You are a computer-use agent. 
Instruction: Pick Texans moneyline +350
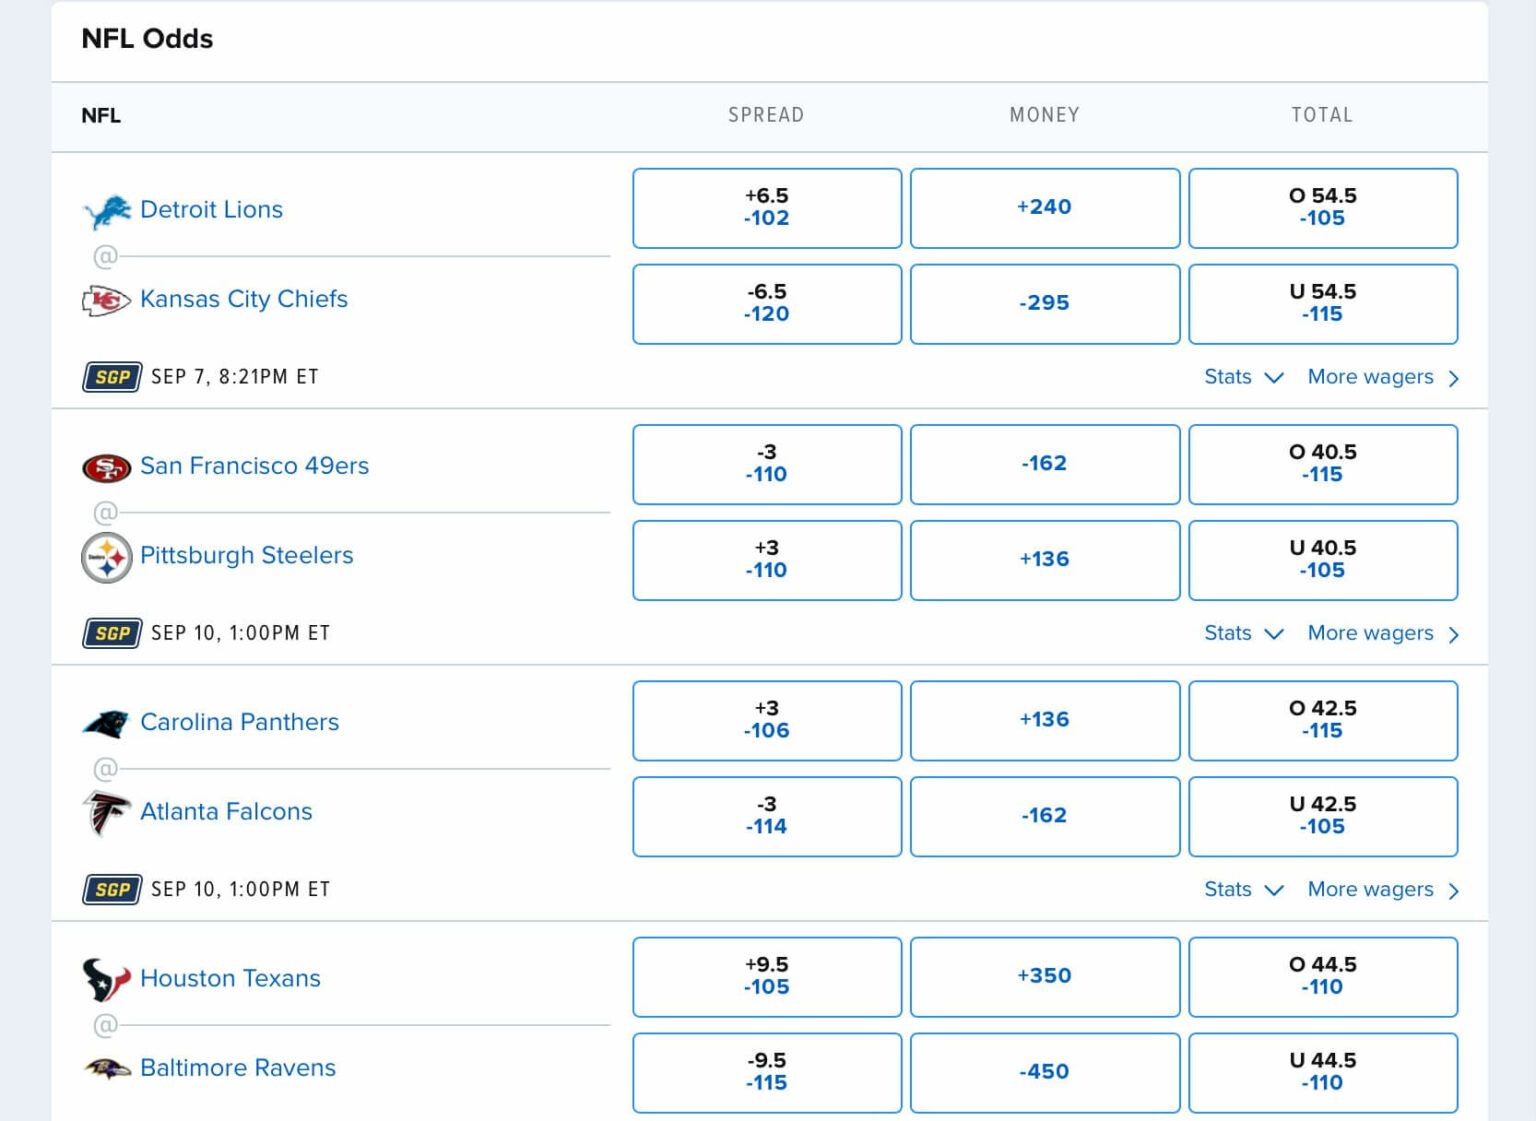tap(1045, 977)
